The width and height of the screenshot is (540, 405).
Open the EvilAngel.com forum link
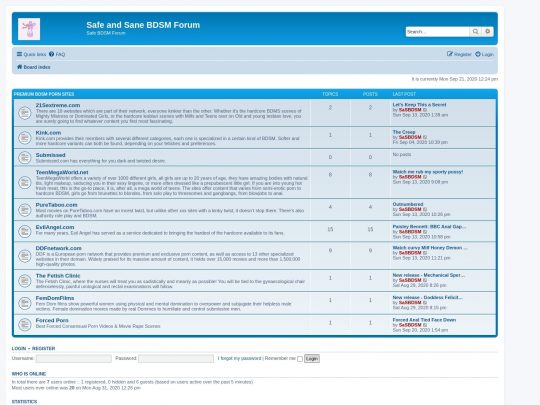(x=55, y=227)
